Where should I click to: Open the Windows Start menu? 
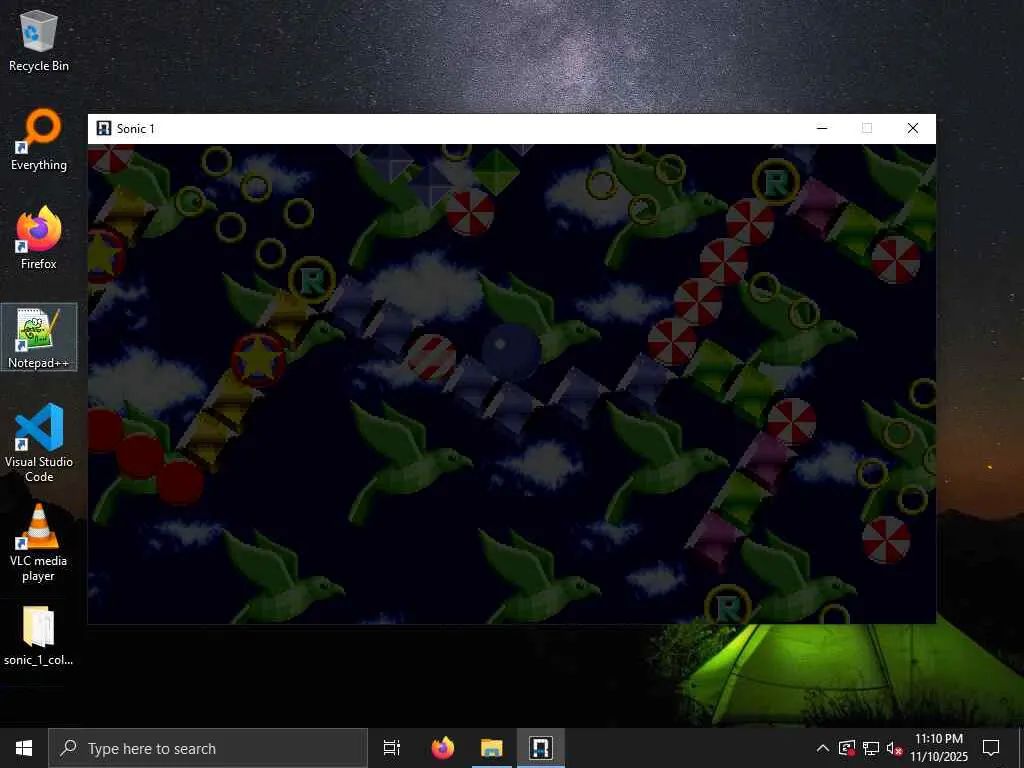(24, 748)
